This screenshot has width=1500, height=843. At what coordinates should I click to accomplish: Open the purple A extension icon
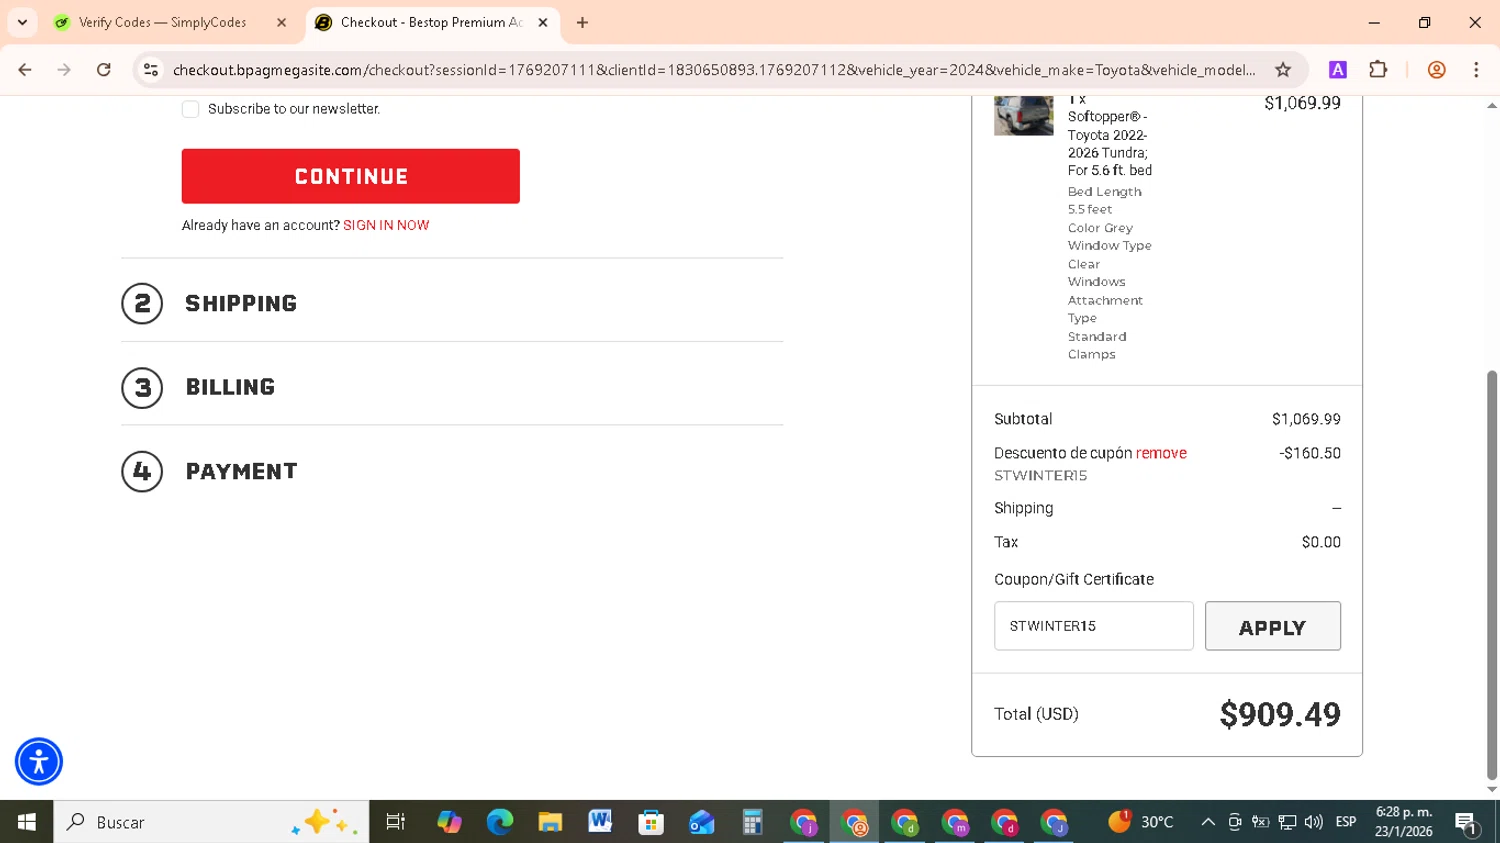[x=1337, y=70]
